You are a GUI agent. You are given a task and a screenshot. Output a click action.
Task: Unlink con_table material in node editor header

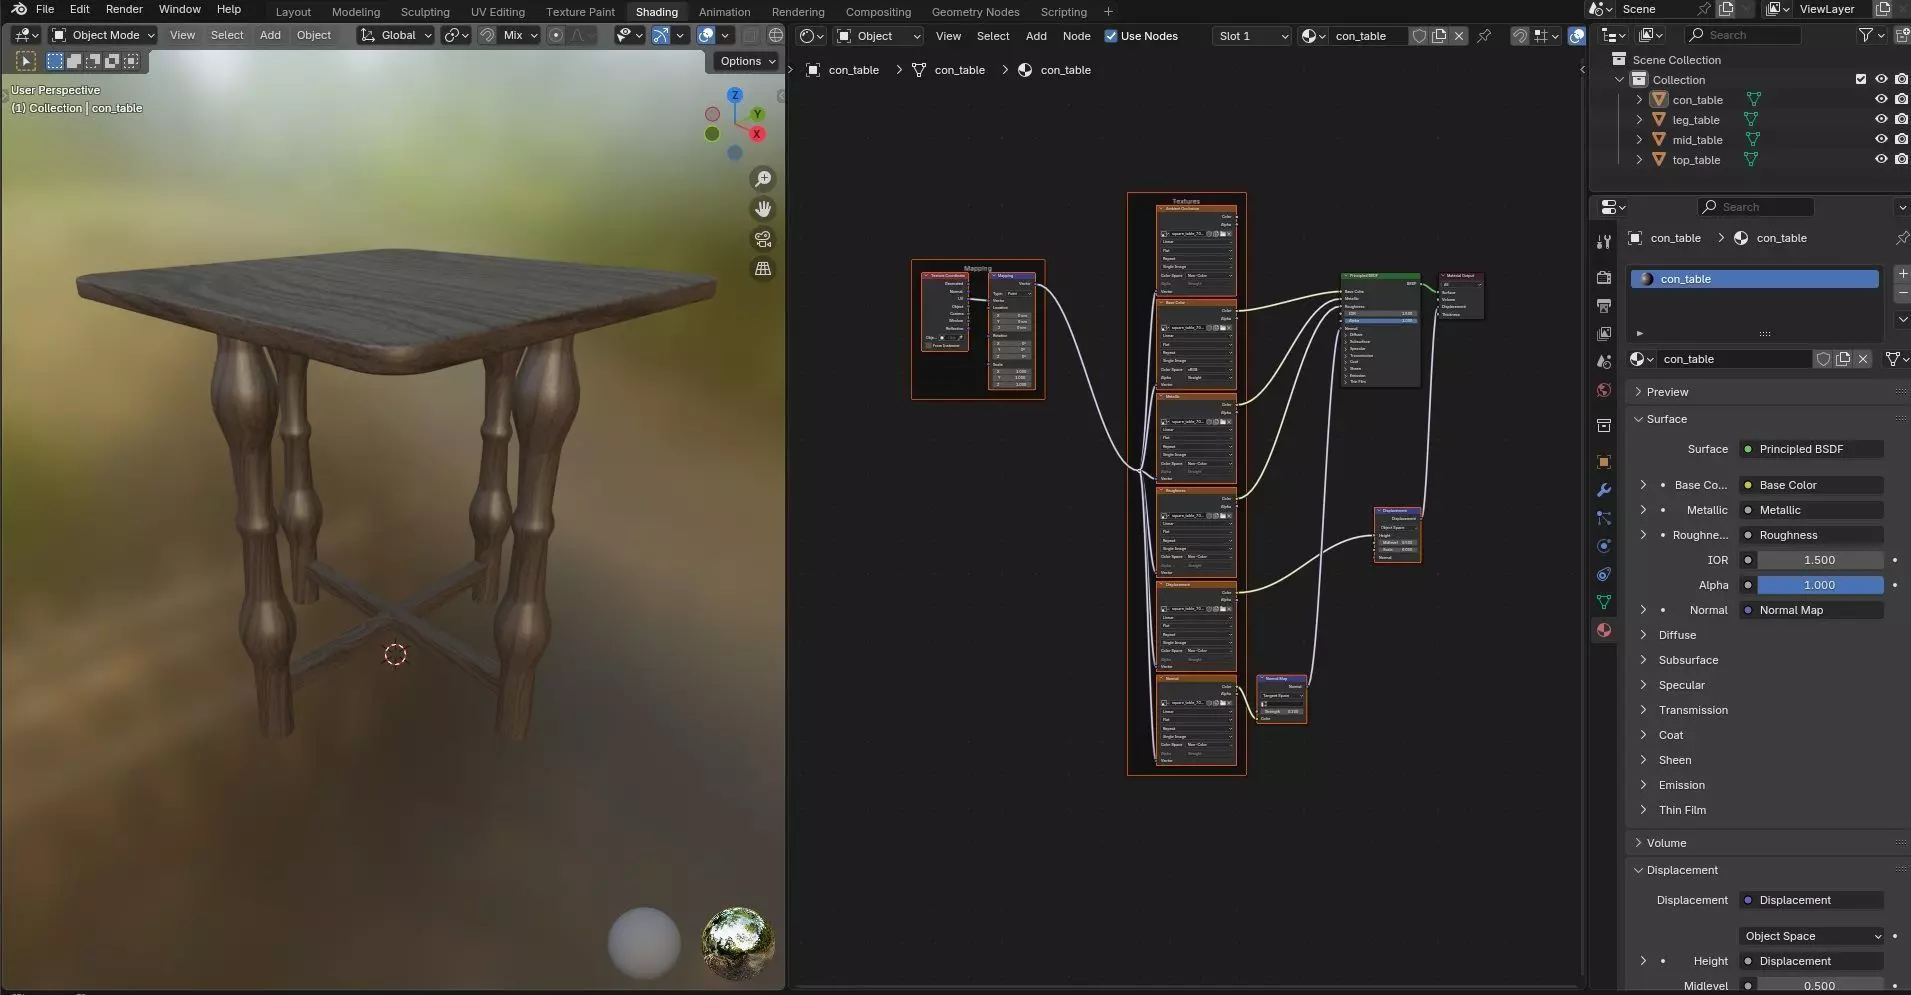click(1459, 36)
